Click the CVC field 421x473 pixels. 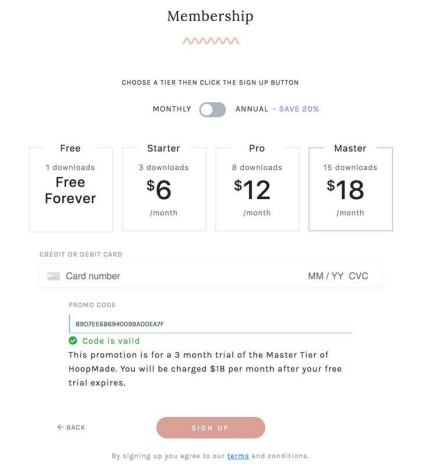(358, 276)
